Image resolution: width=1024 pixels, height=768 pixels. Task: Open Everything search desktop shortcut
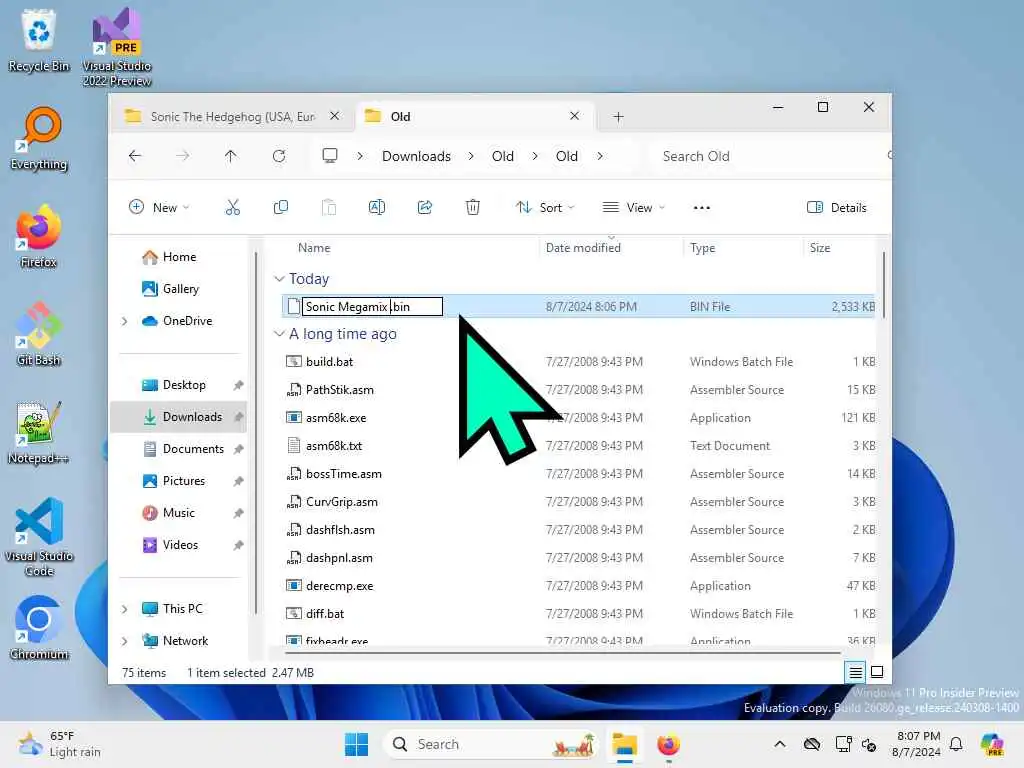(39, 138)
